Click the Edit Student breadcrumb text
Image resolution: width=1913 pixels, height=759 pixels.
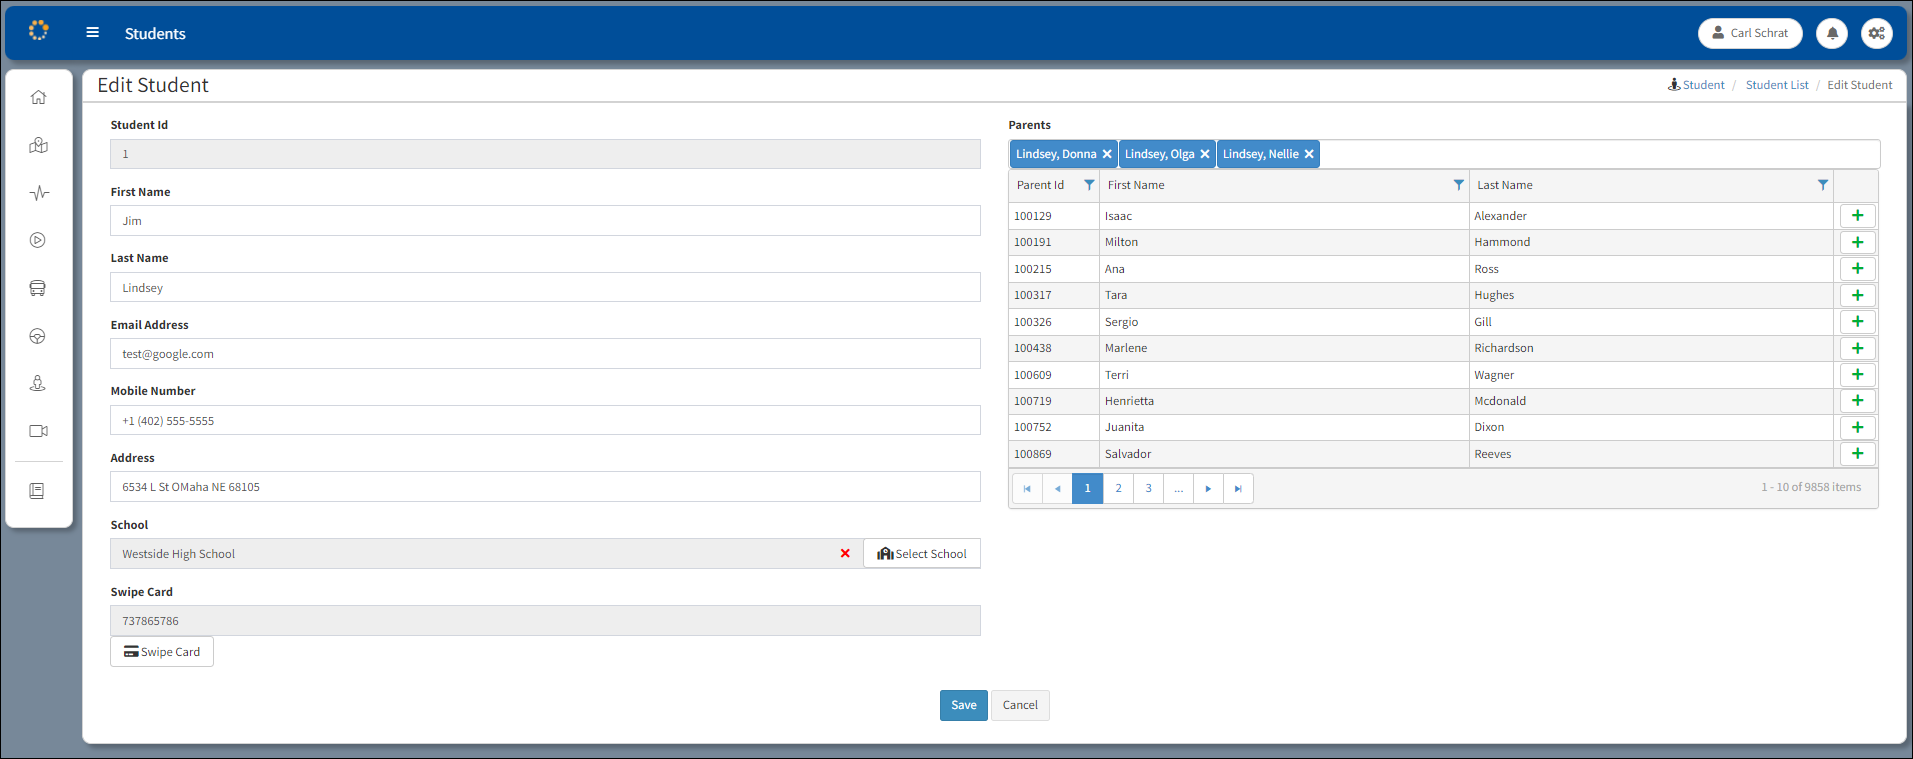1859,85
